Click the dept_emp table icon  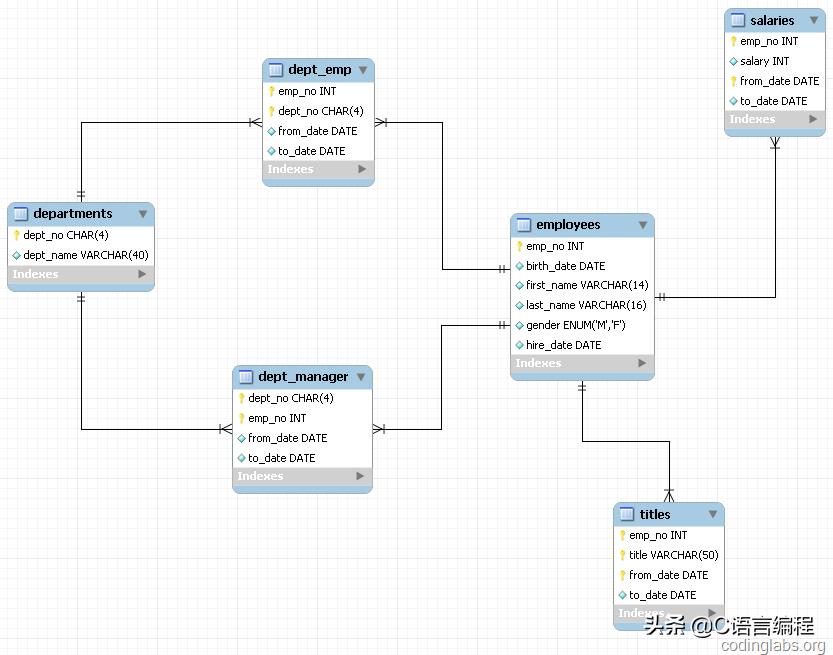coord(275,70)
